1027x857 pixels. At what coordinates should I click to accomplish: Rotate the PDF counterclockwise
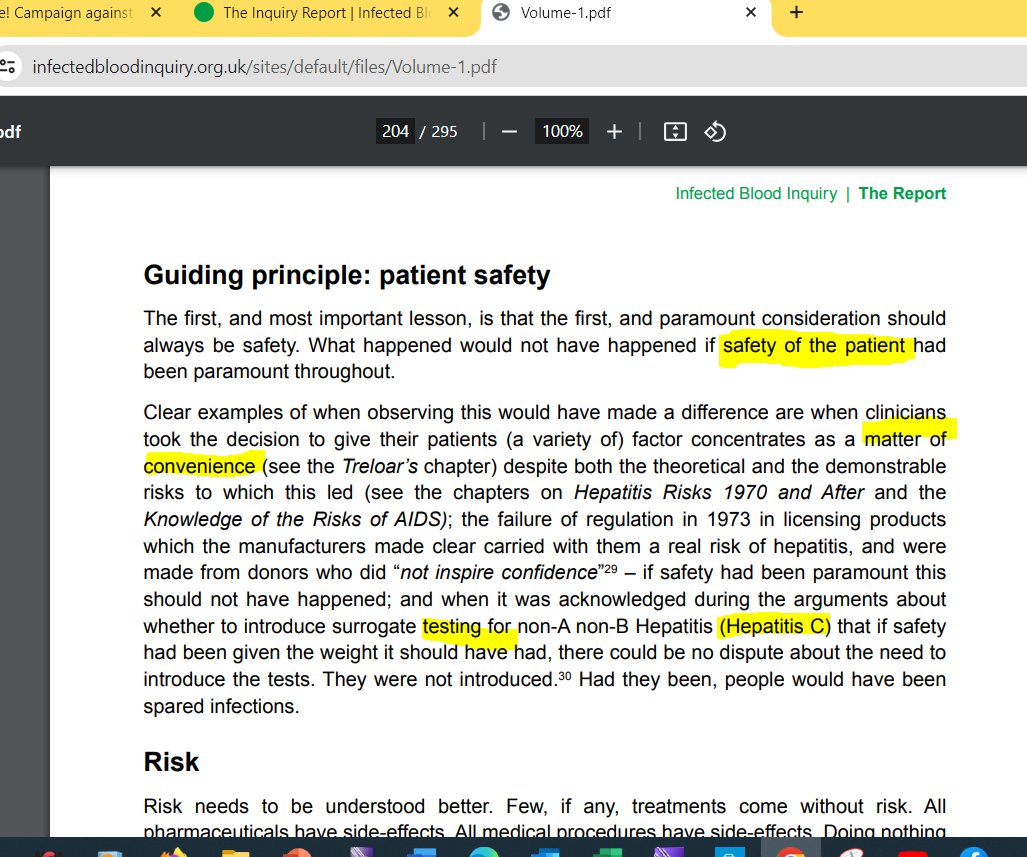pyautogui.click(x=715, y=132)
